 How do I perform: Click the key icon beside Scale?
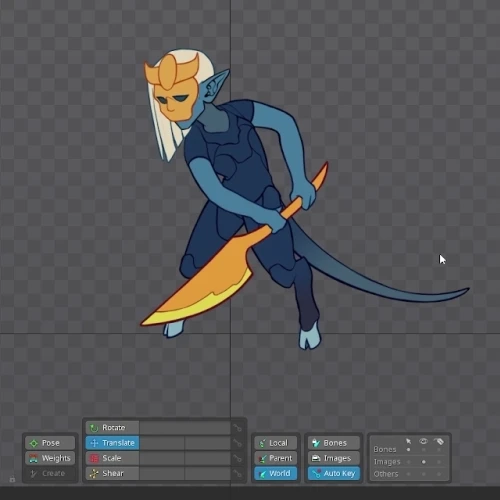point(237,458)
